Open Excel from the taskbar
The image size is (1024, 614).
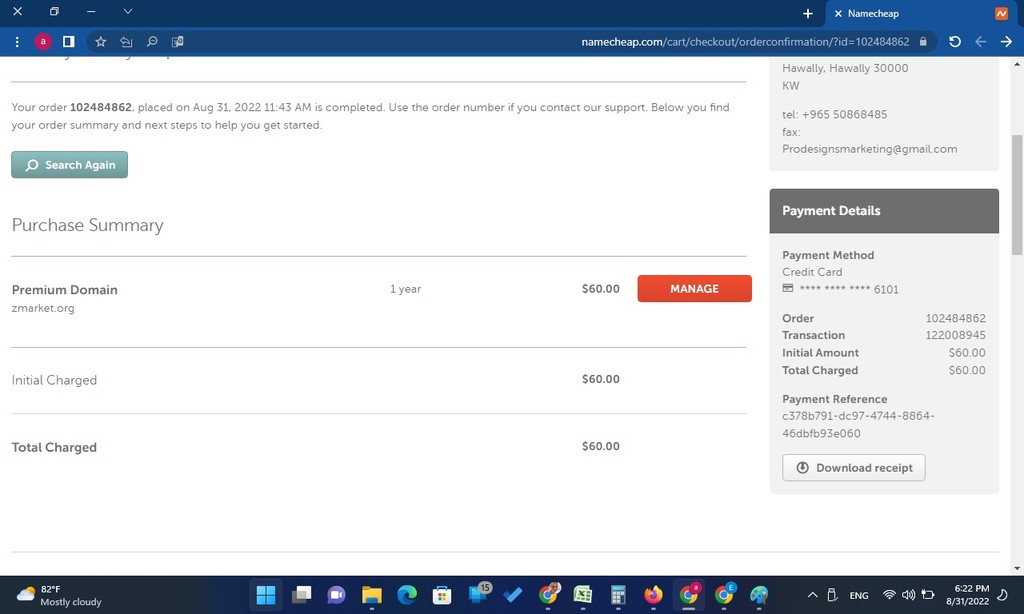pos(583,595)
